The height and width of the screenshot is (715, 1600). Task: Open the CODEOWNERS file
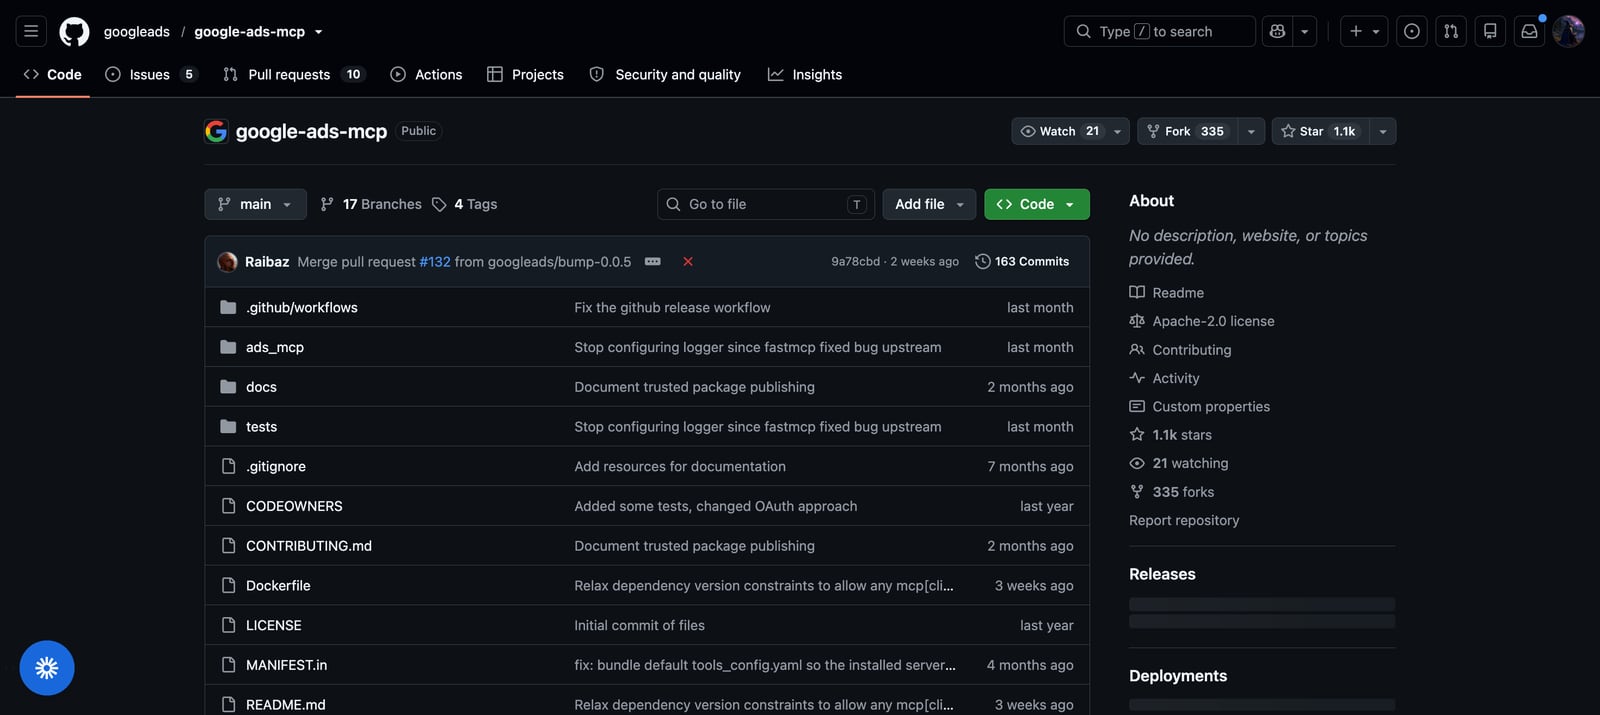point(294,506)
